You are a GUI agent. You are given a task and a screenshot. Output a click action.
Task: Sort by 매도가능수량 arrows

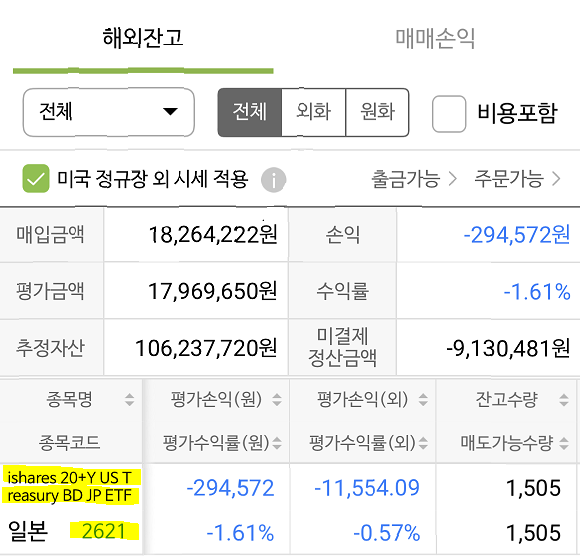[x=564, y=443]
